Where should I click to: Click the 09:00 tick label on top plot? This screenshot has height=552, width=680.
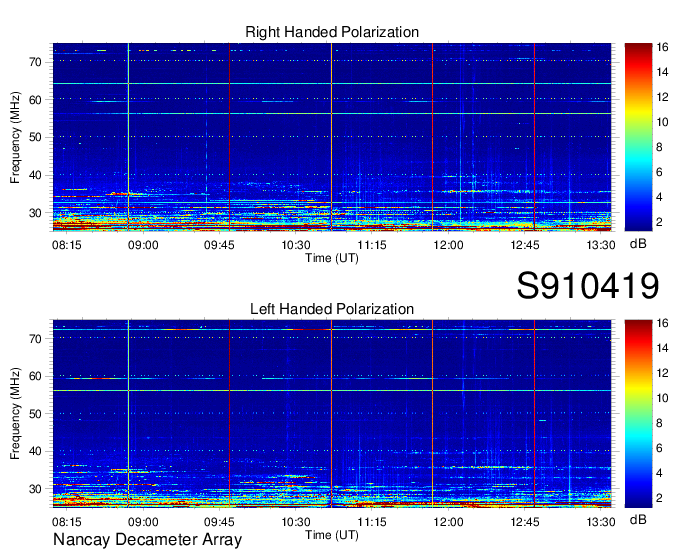143,245
